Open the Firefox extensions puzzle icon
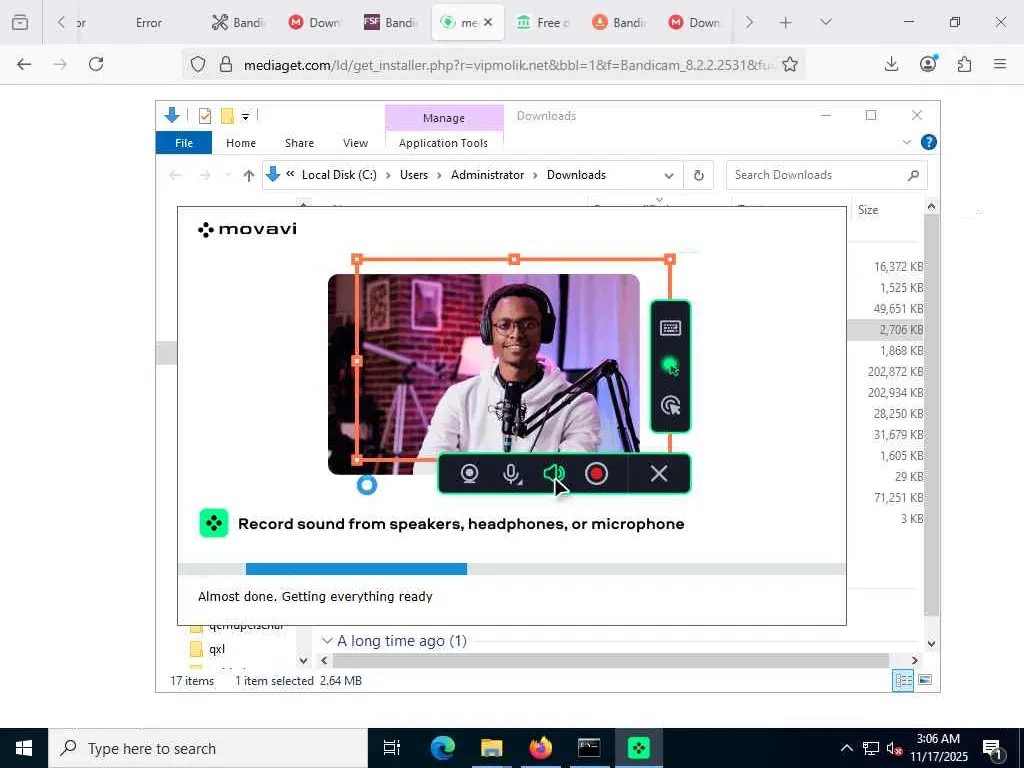Image resolution: width=1024 pixels, height=768 pixels. (x=964, y=64)
